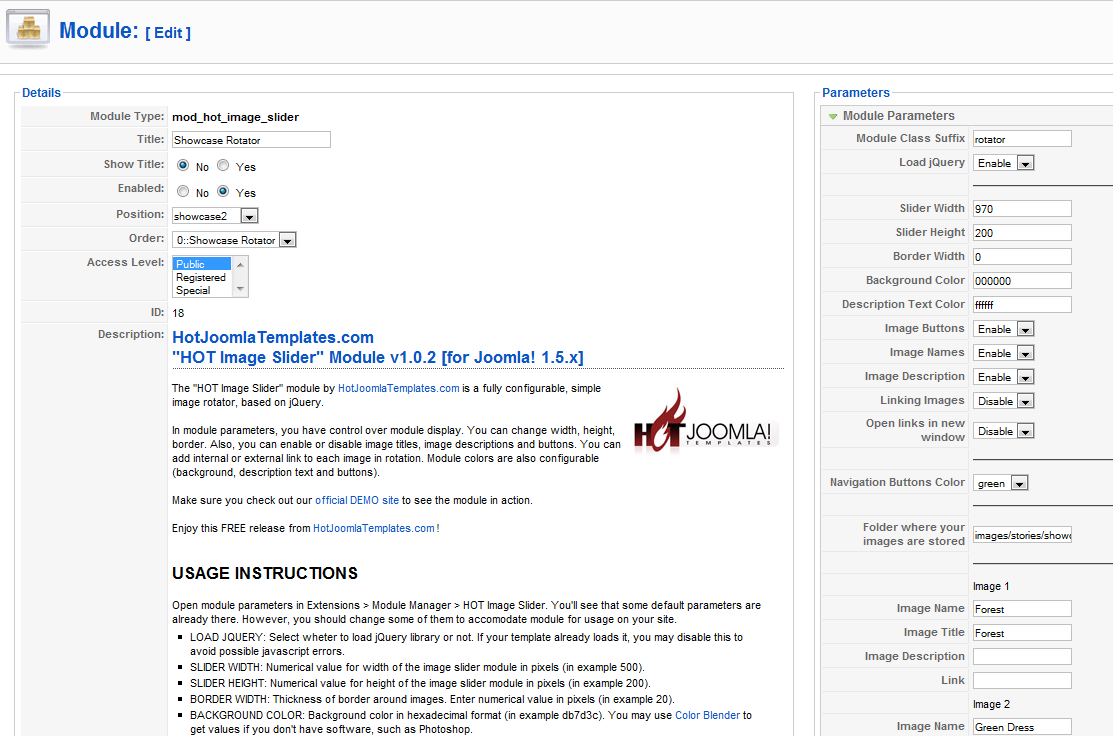Open HotJoomlaTemplates.com link after FREE release
This screenshot has width=1113, height=736.
[373, 528]
